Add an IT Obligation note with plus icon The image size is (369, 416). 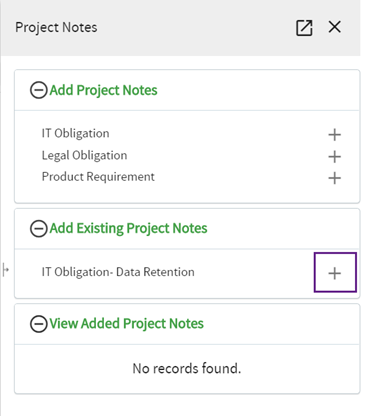pos(334,135)
